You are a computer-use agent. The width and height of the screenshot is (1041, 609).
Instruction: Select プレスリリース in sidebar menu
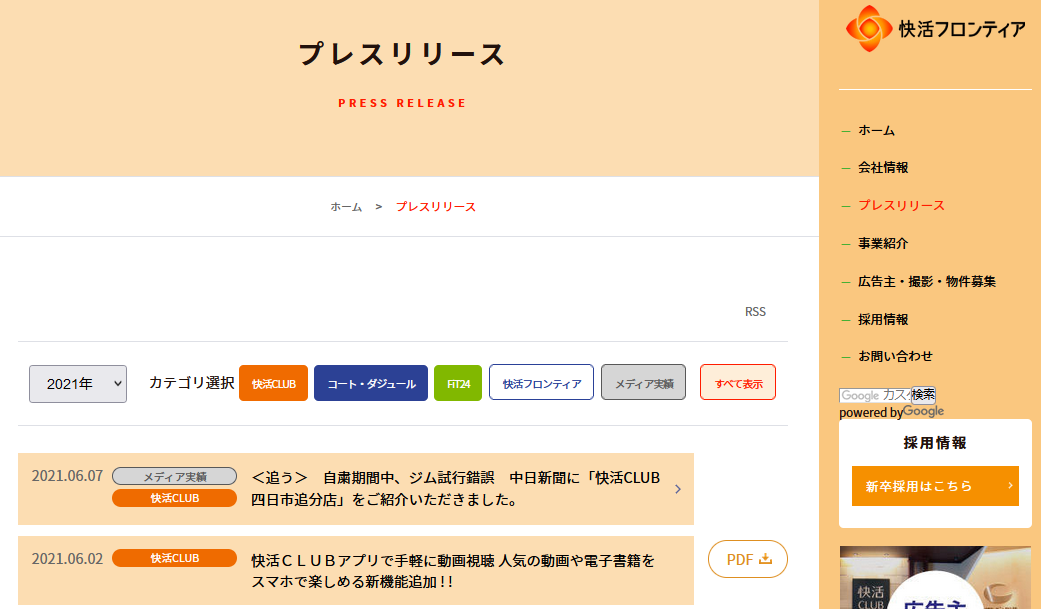(x=901, y=205)
